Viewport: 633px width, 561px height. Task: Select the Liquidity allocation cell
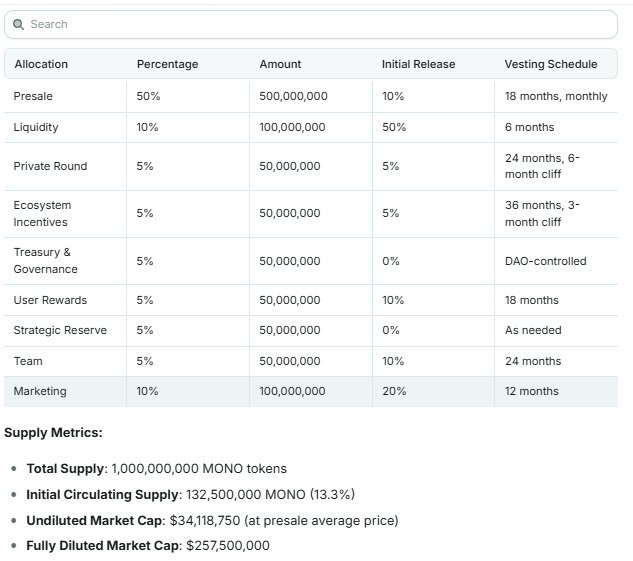tap(65, 127)
